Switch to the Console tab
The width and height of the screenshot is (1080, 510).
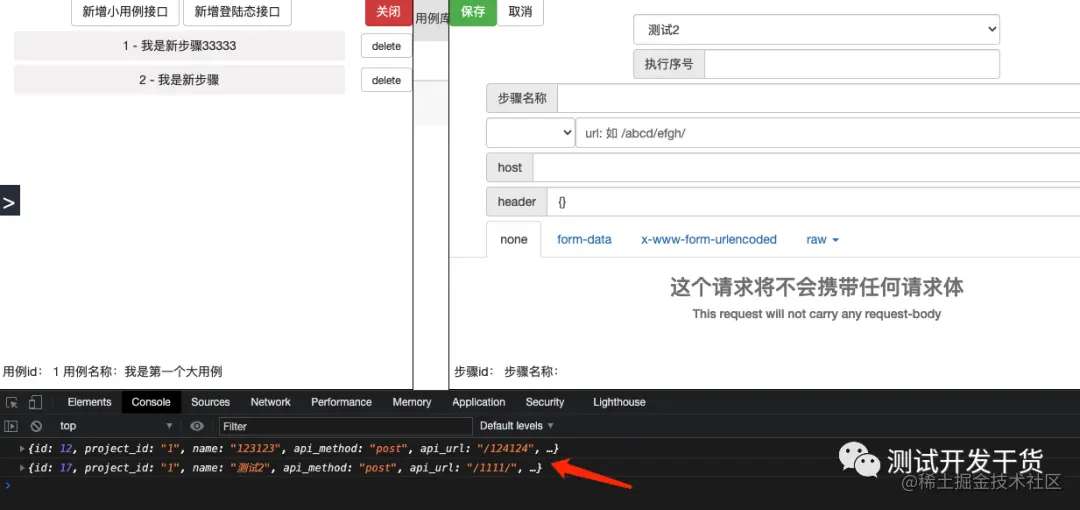click(151, 402)
